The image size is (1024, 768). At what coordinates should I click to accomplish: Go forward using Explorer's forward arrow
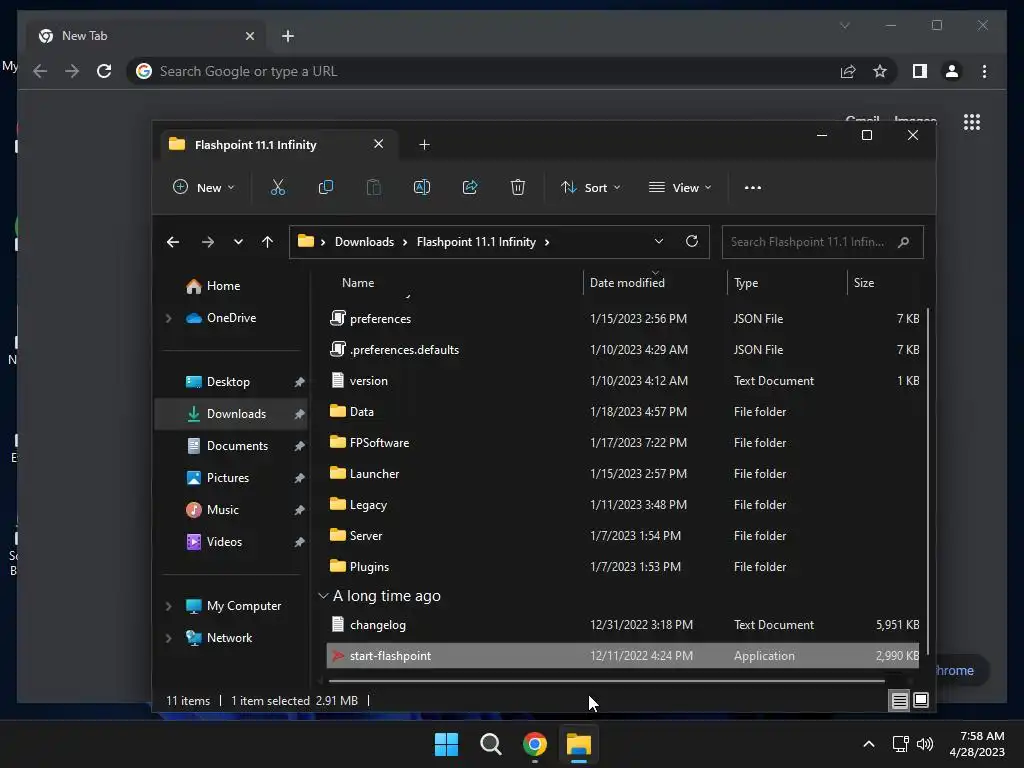coord(208,242)
